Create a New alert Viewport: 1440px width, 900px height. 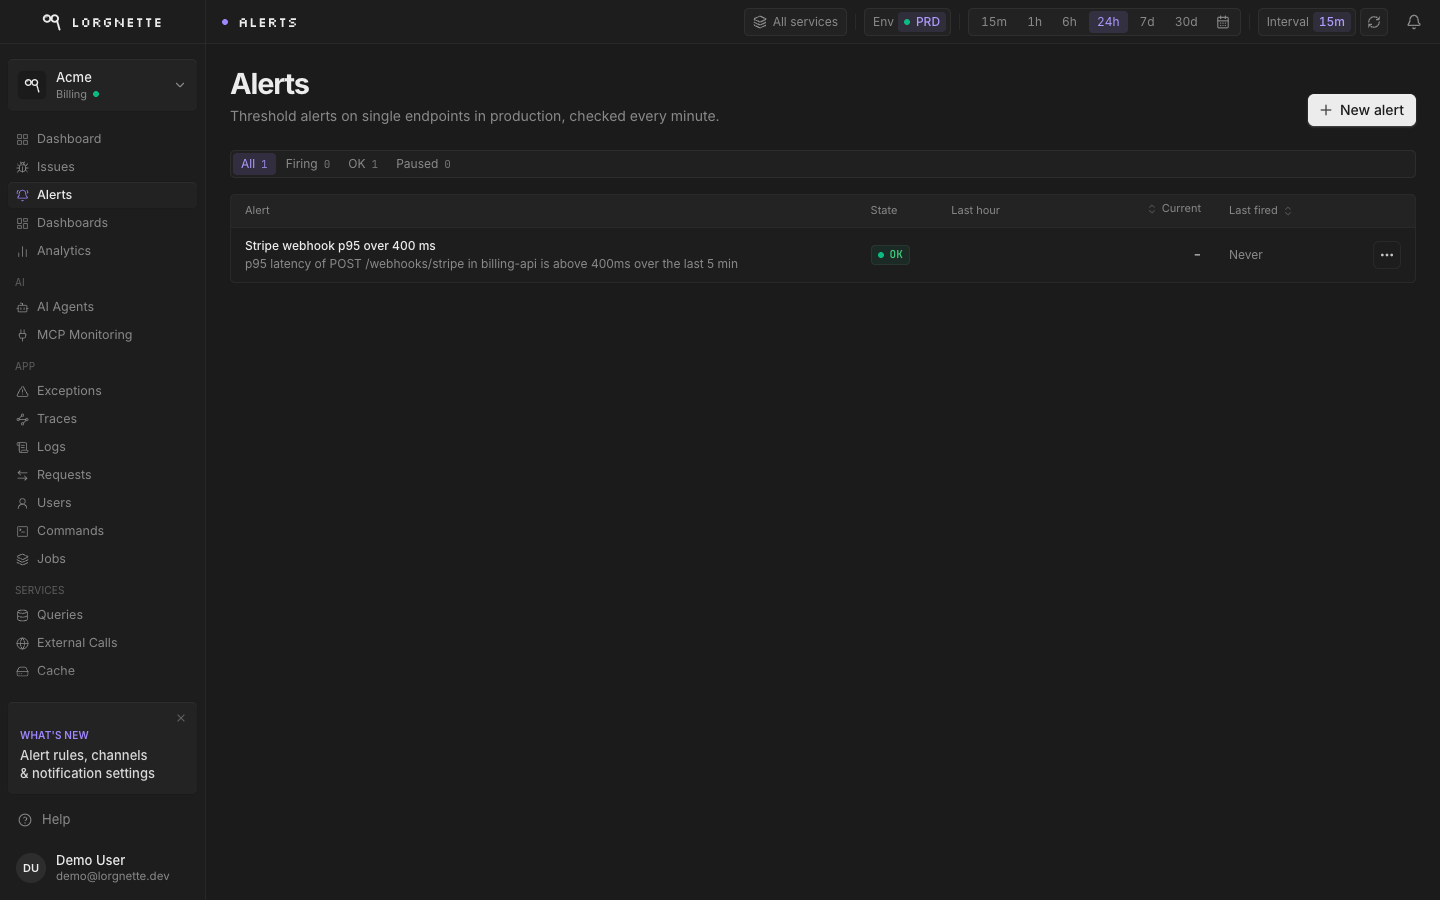pos(1362,110)
